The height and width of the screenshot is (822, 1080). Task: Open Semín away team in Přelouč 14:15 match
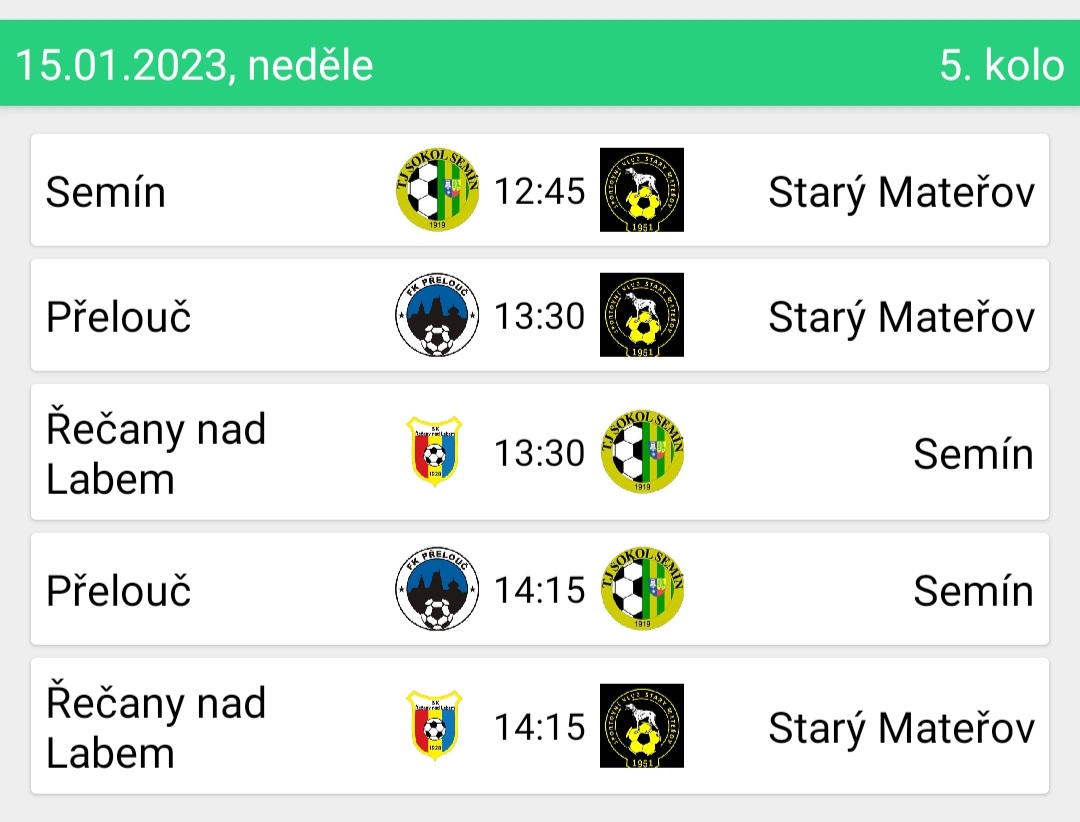(x=974, y=590)
